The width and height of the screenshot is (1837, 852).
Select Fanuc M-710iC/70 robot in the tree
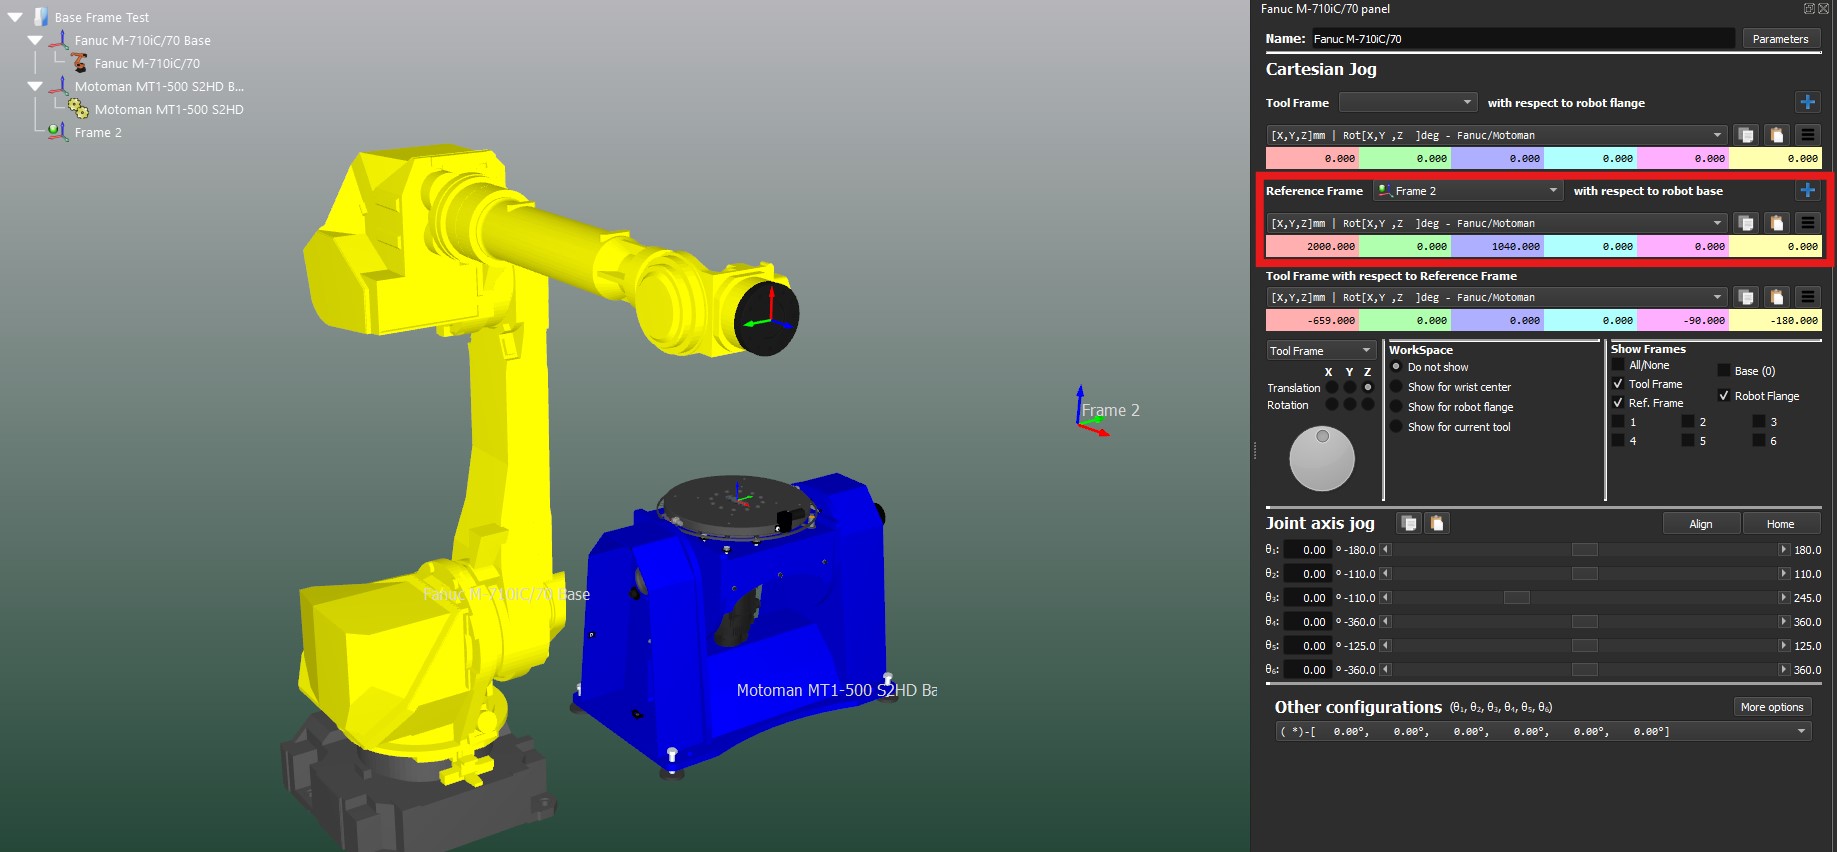pos(146,63)
